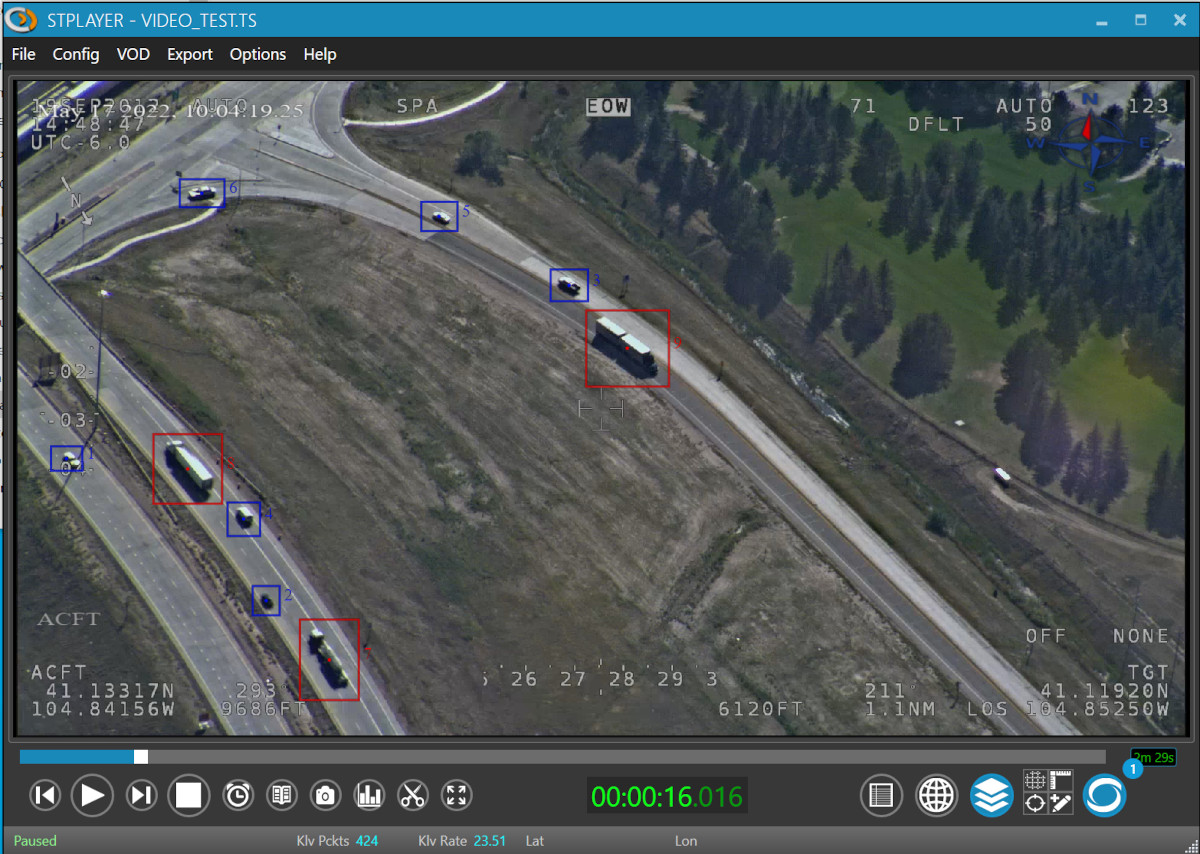Screen dimensions: 1200x854
Task: Toggle fullscreen expand icon
Action: pyautogui.click(x=456, y=796)
